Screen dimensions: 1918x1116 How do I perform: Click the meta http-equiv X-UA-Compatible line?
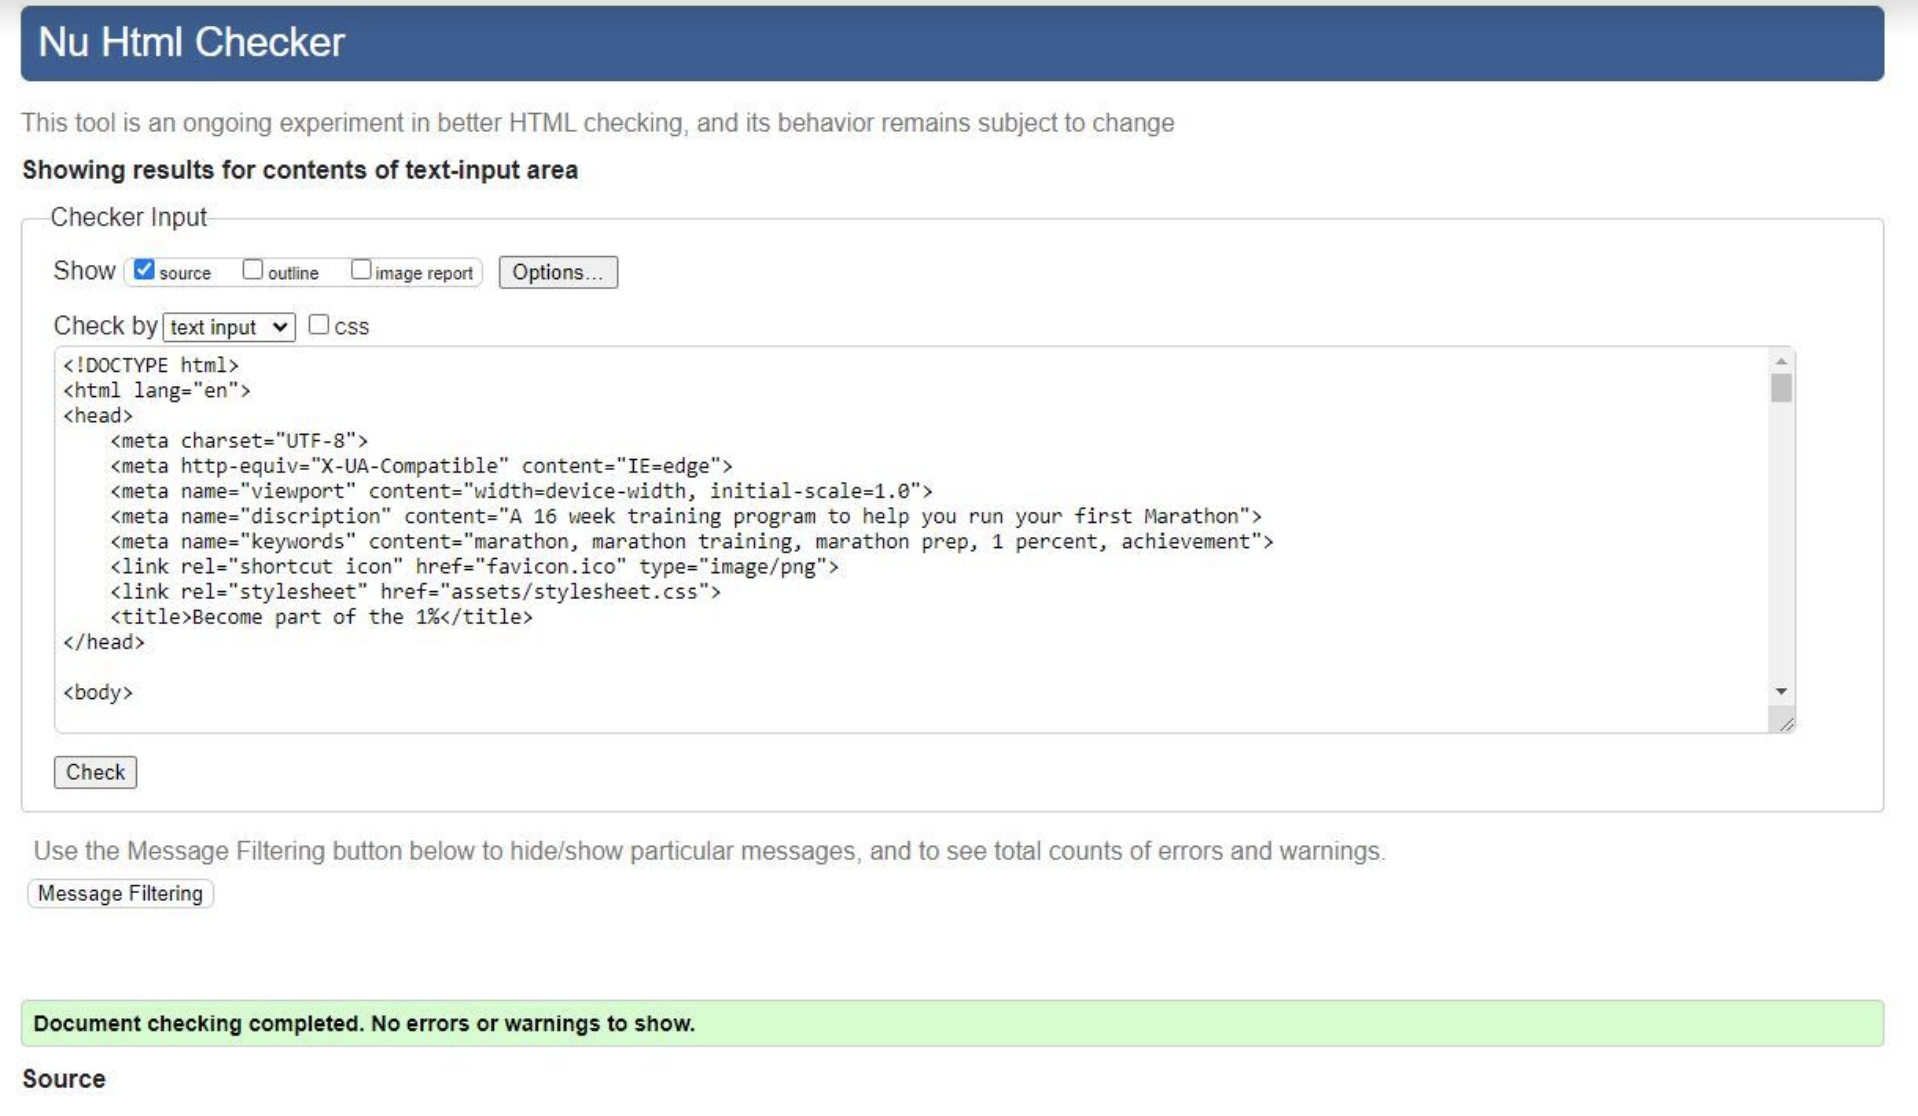(x=421, y=465)
